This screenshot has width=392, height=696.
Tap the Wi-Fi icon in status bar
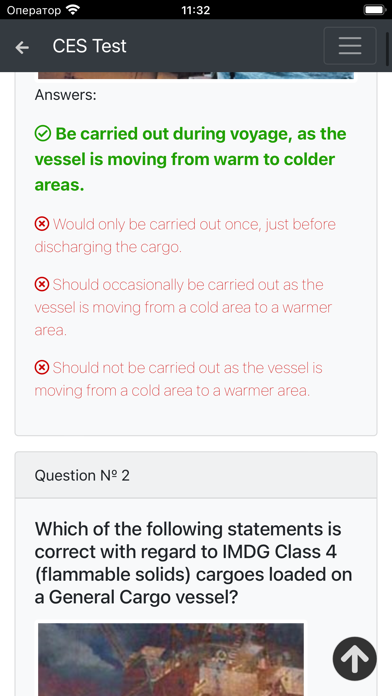[x=72, y=10]
